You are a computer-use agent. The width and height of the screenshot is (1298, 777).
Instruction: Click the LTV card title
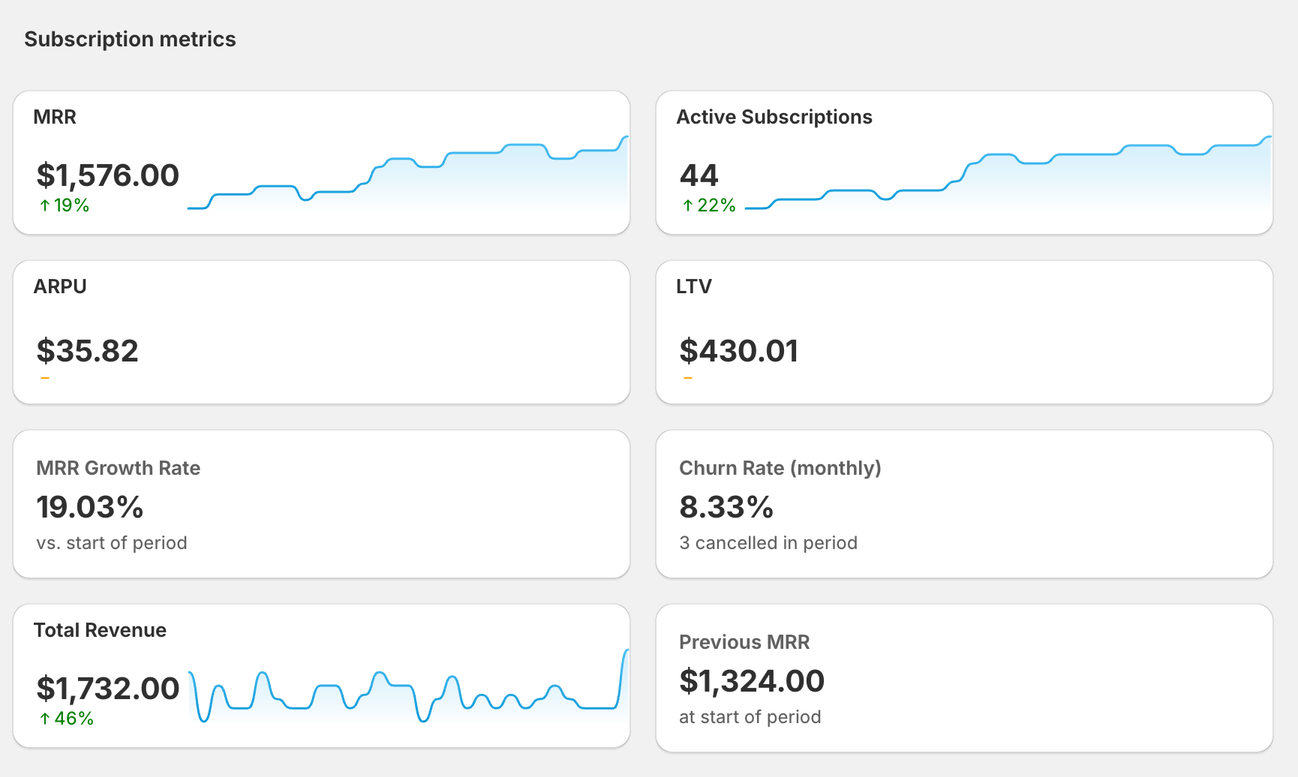coord(694,286)
